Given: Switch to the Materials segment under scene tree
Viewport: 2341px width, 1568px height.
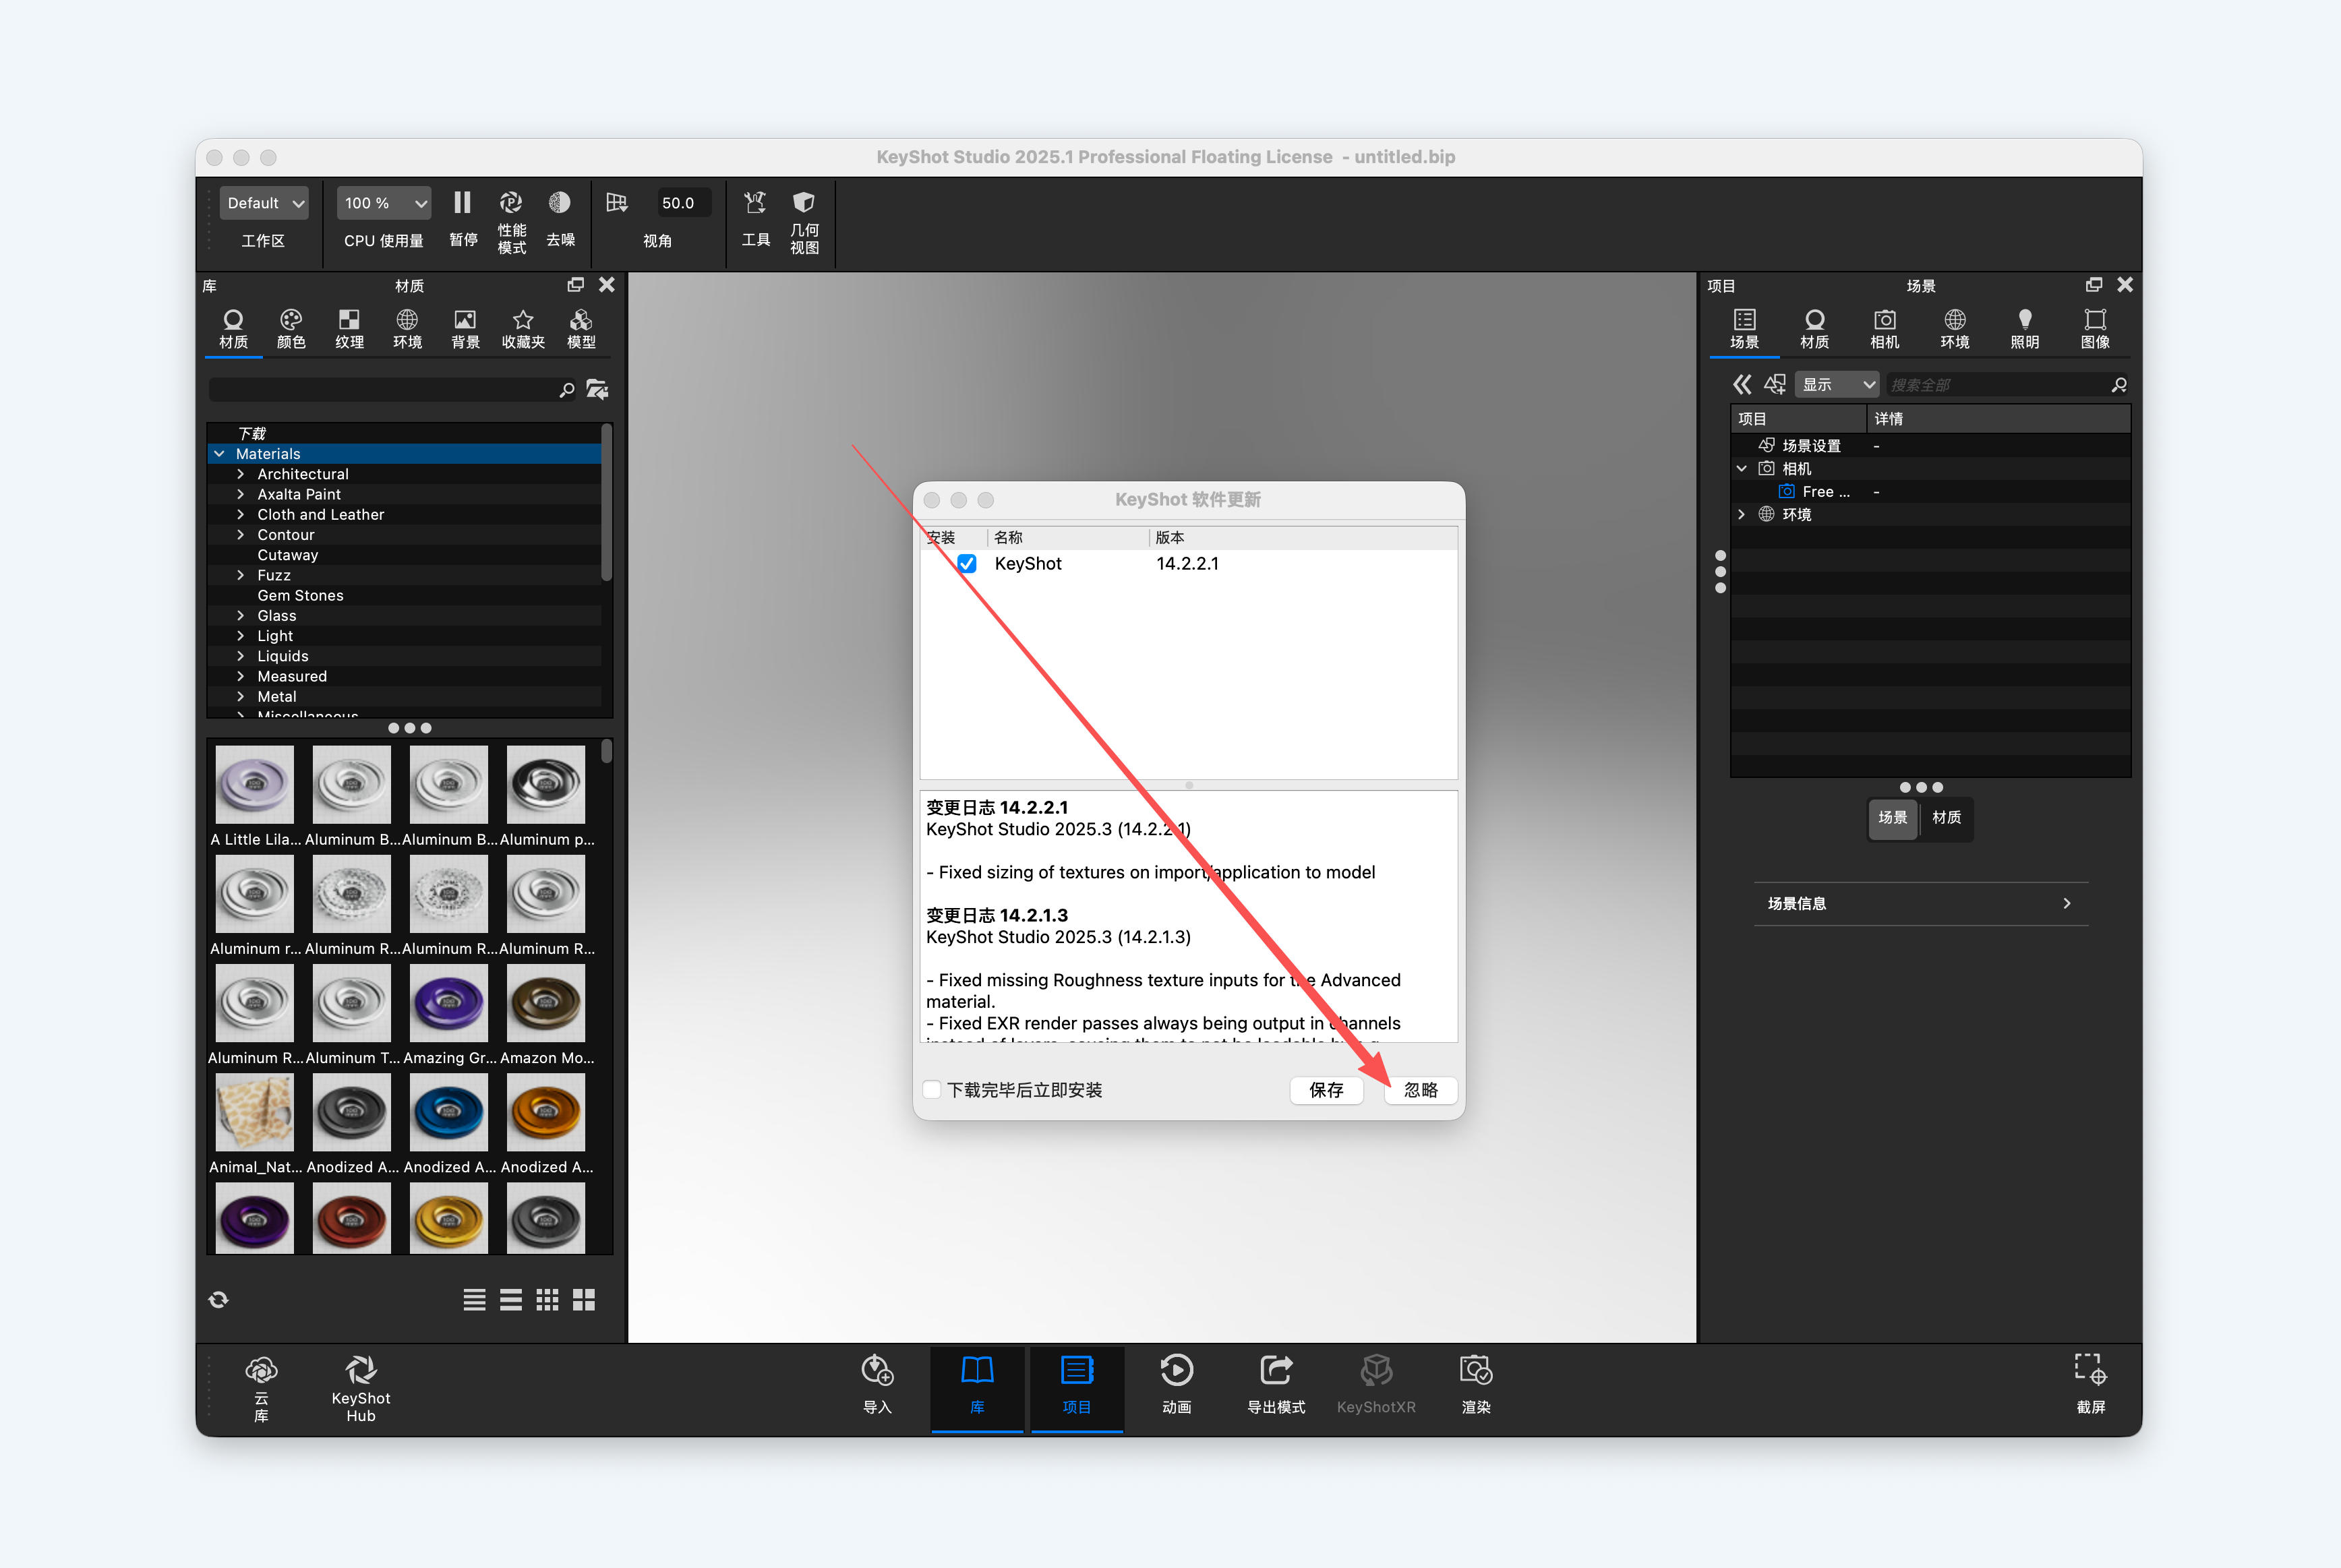Looking at the screenshot, I should (x=1945, y=818).
